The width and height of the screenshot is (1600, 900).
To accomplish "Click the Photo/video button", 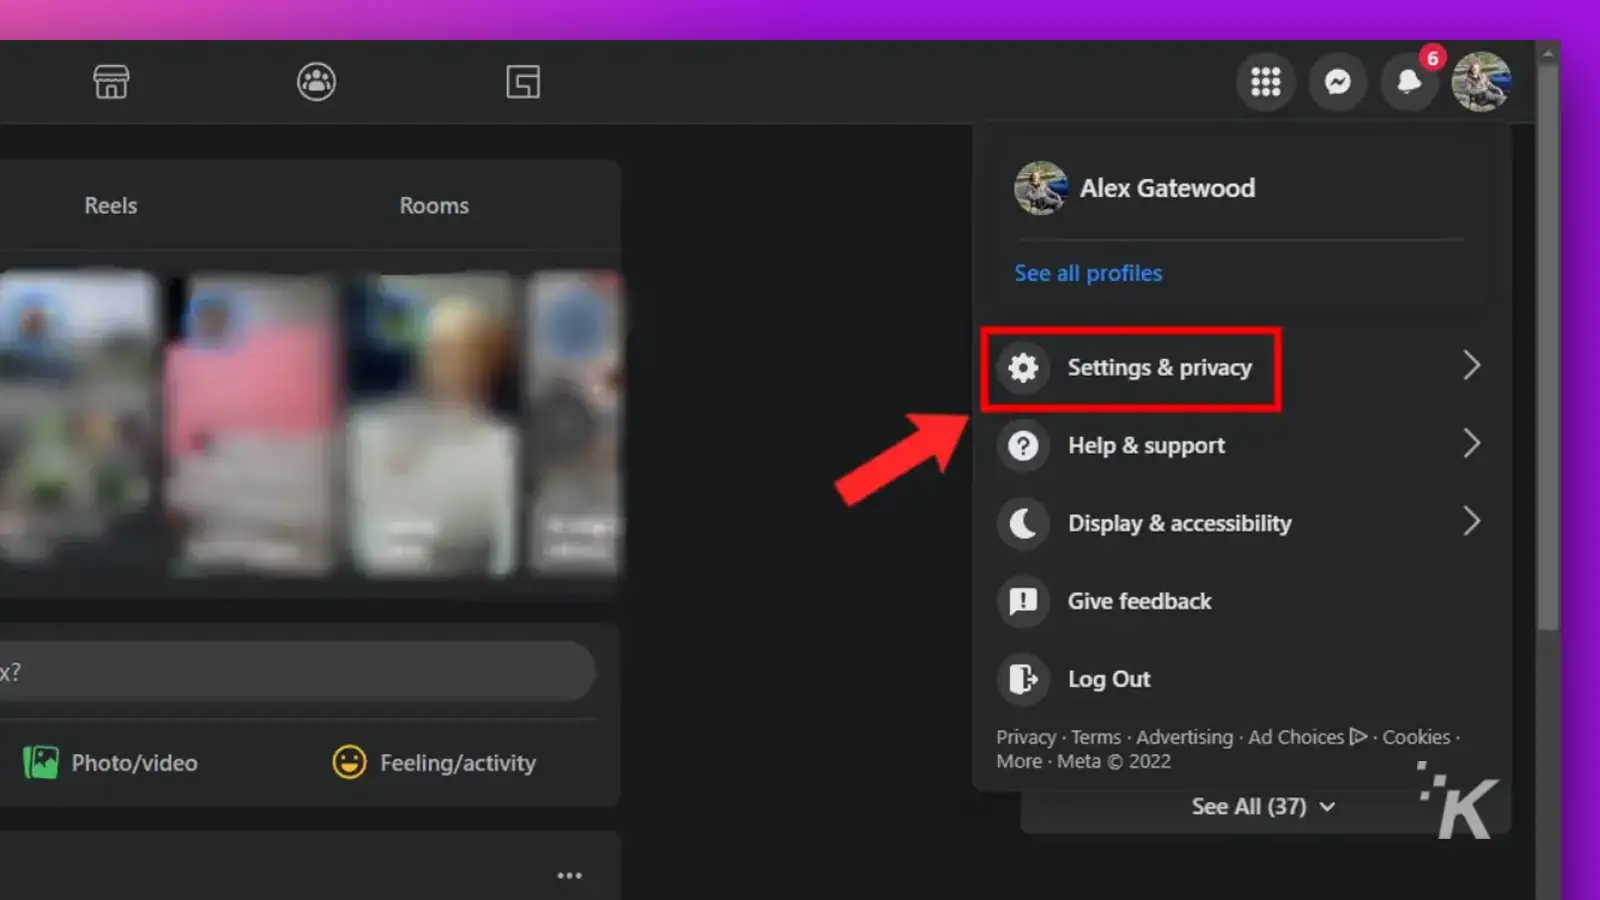I will click(110, 763).
